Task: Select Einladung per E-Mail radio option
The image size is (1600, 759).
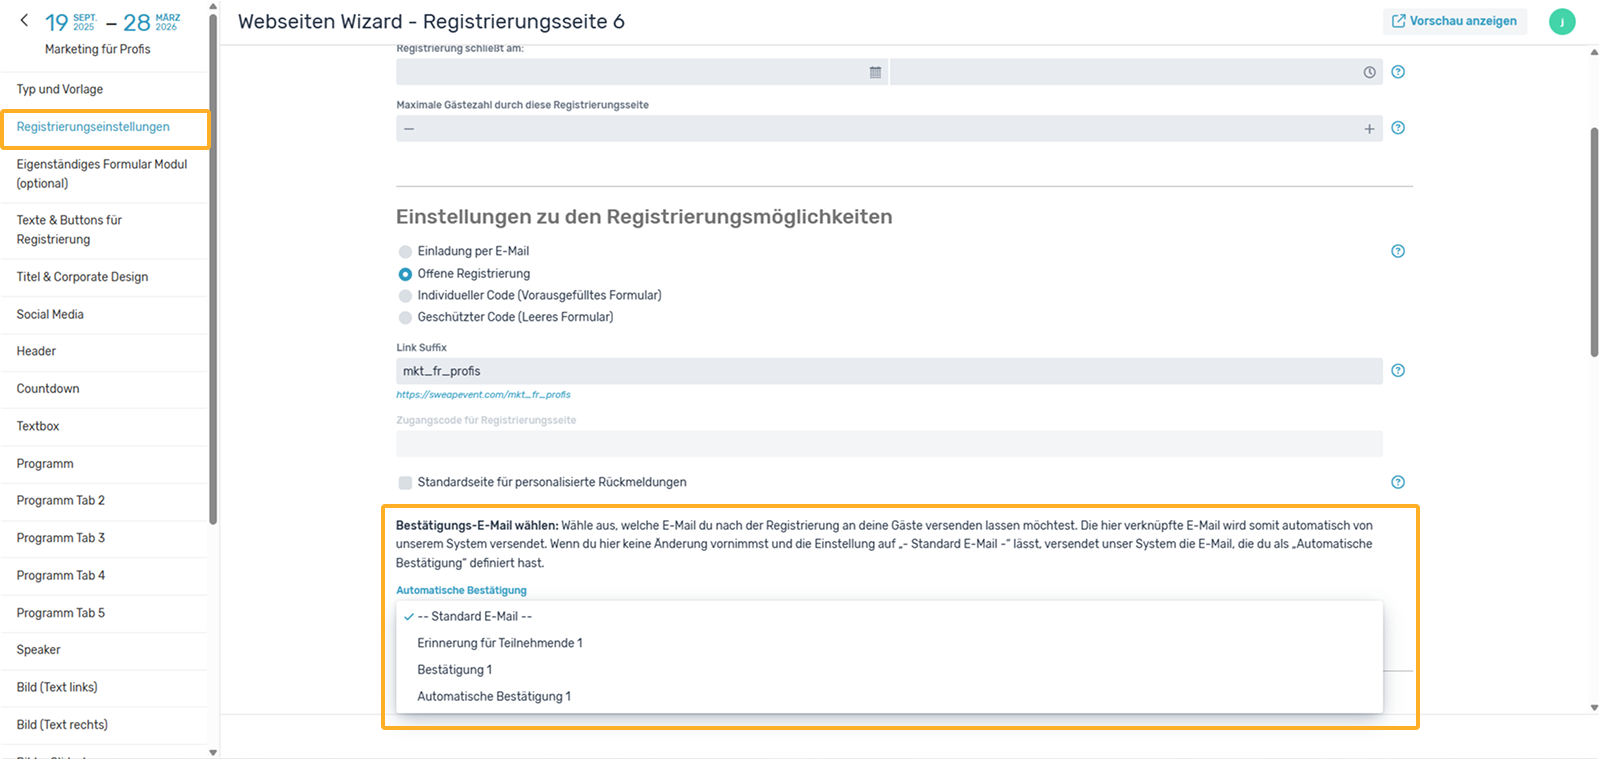Action: pyautogui.click(x=405, y=252)
